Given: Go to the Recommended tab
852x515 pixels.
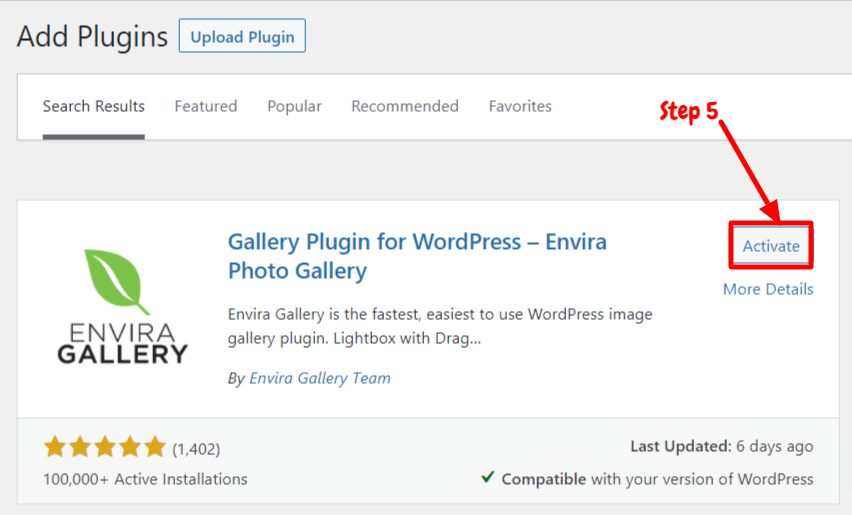Looking at the screenshot, I should (405, 106).
